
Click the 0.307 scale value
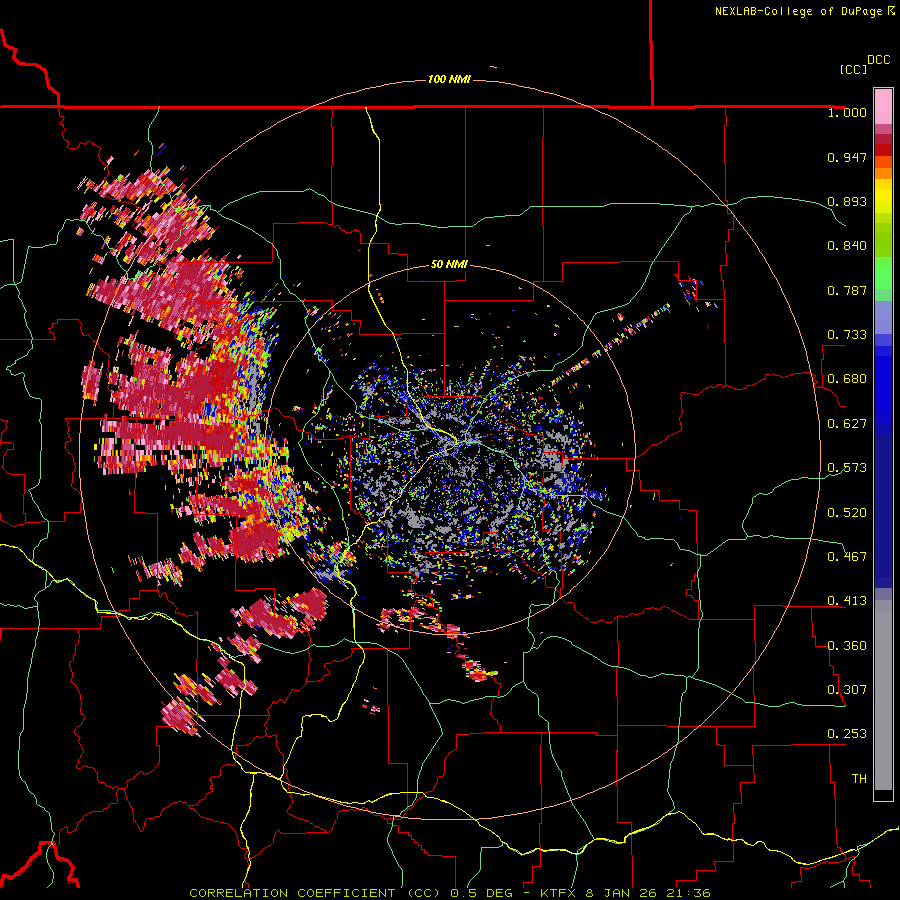pyautogui.click(x=847, y=690)
